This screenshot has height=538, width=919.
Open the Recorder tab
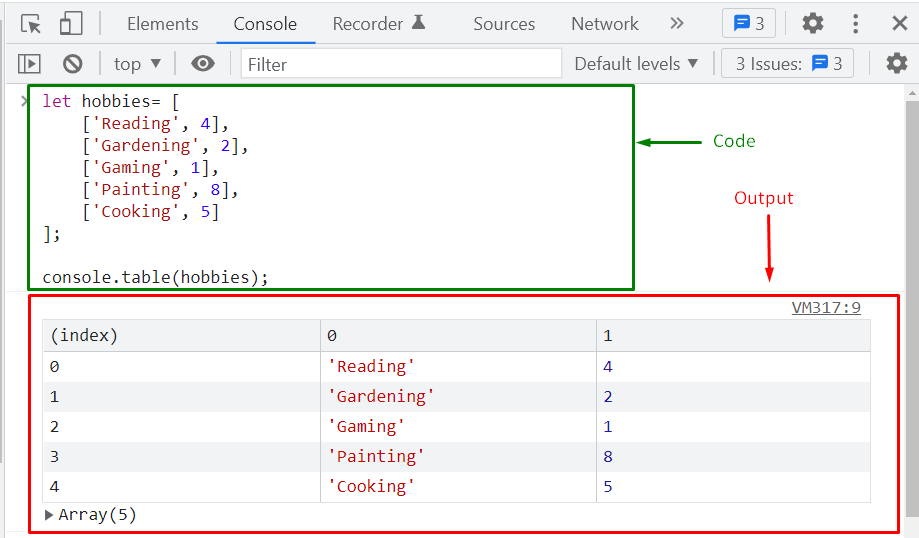click(379, 24)
